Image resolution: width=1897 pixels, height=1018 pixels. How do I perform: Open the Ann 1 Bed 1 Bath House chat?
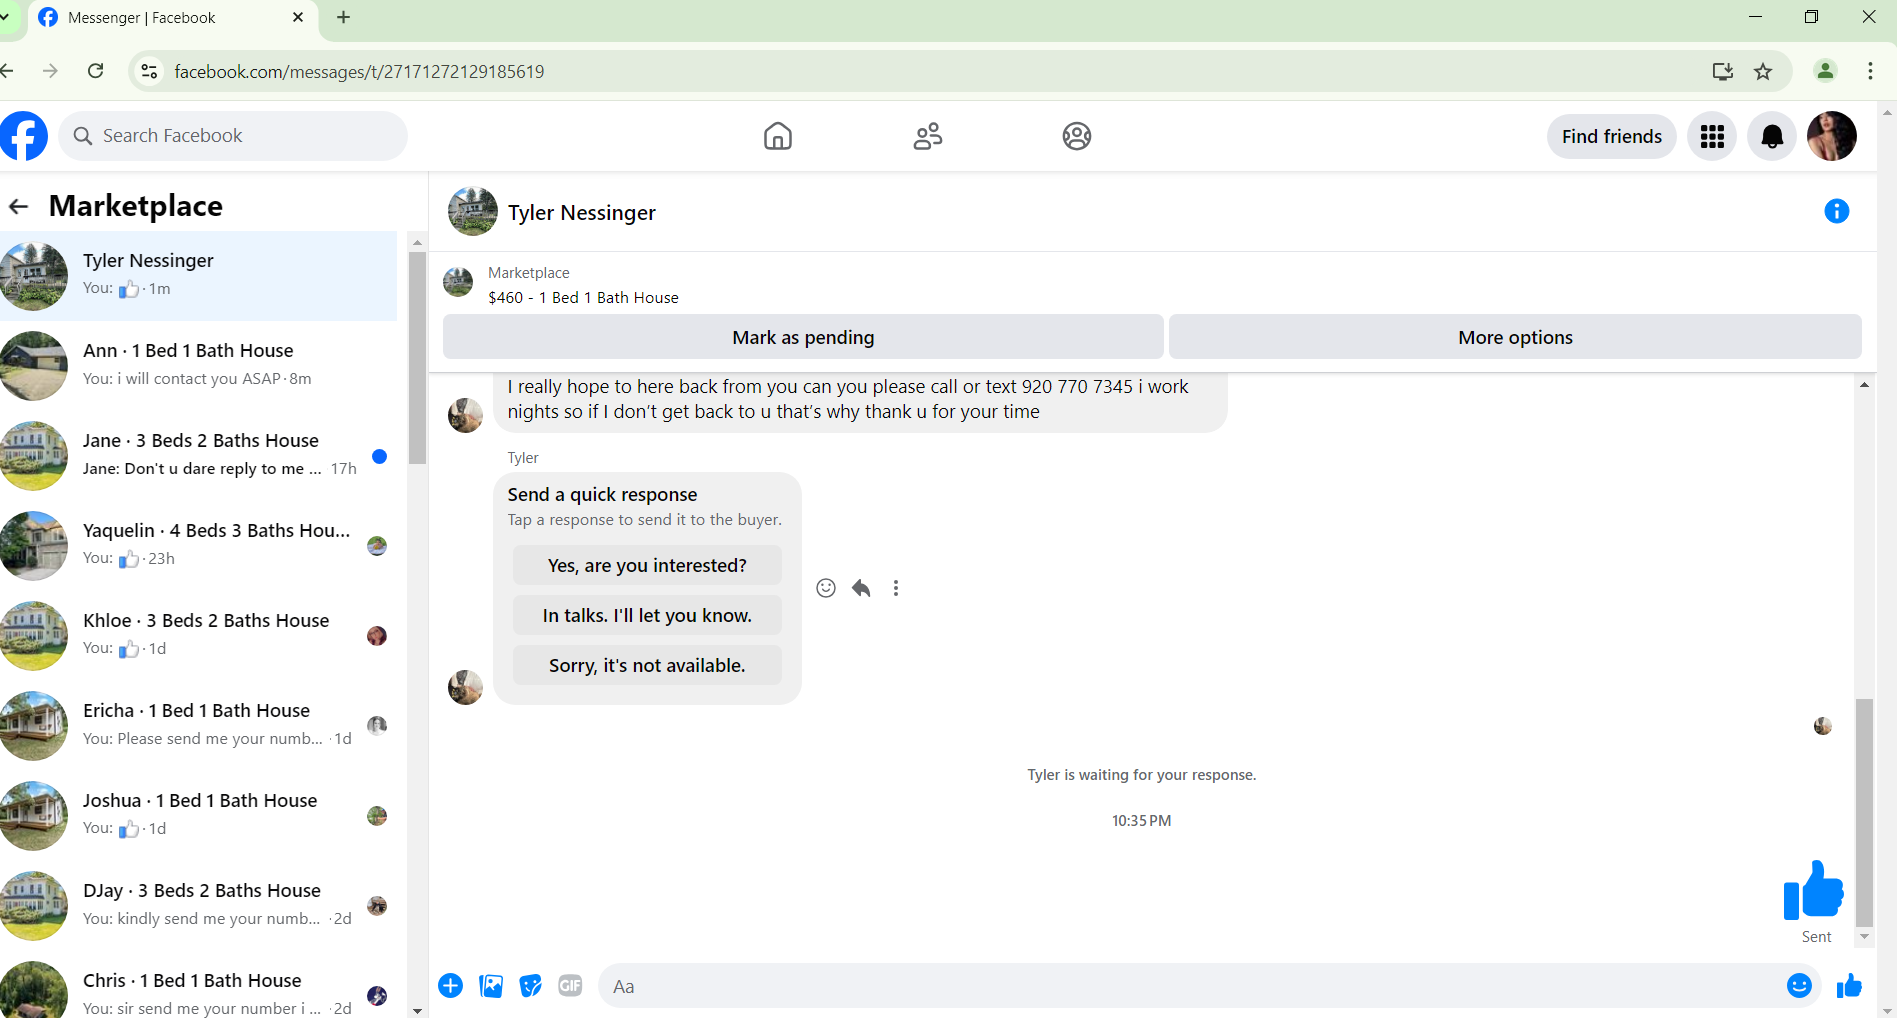click(x=198, y=366)
